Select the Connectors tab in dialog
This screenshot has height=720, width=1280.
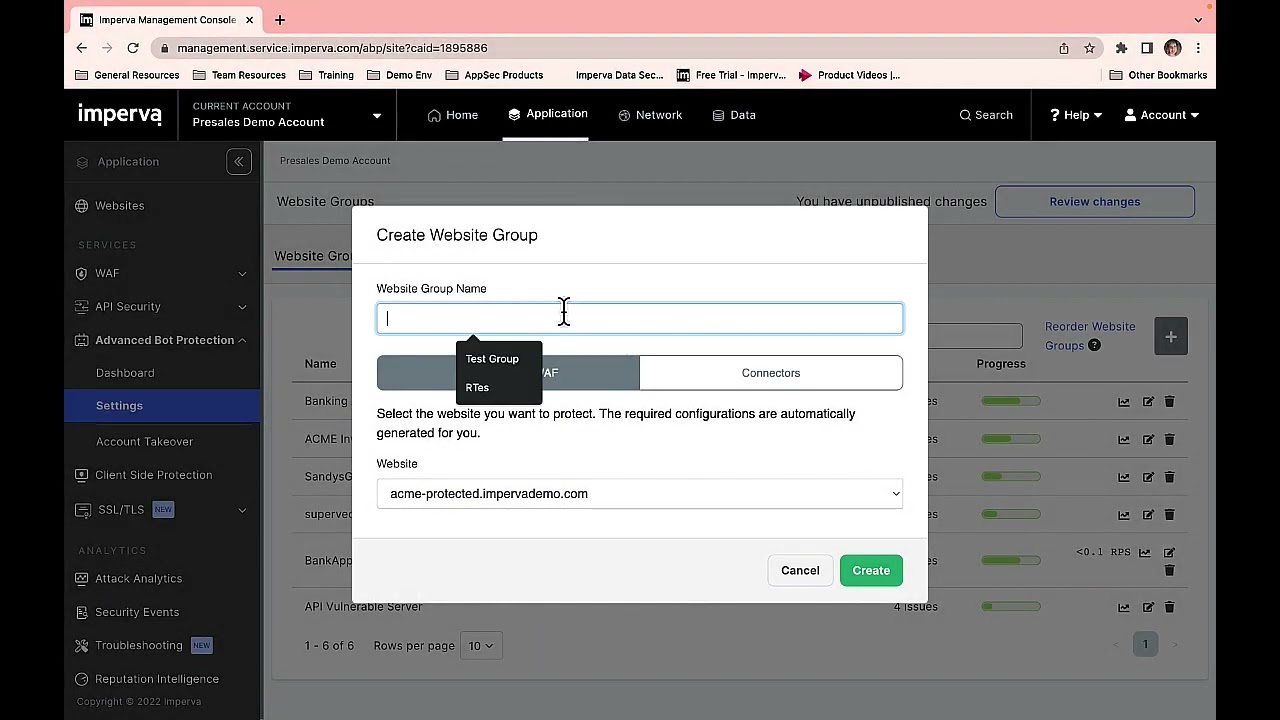click(771, 373)
